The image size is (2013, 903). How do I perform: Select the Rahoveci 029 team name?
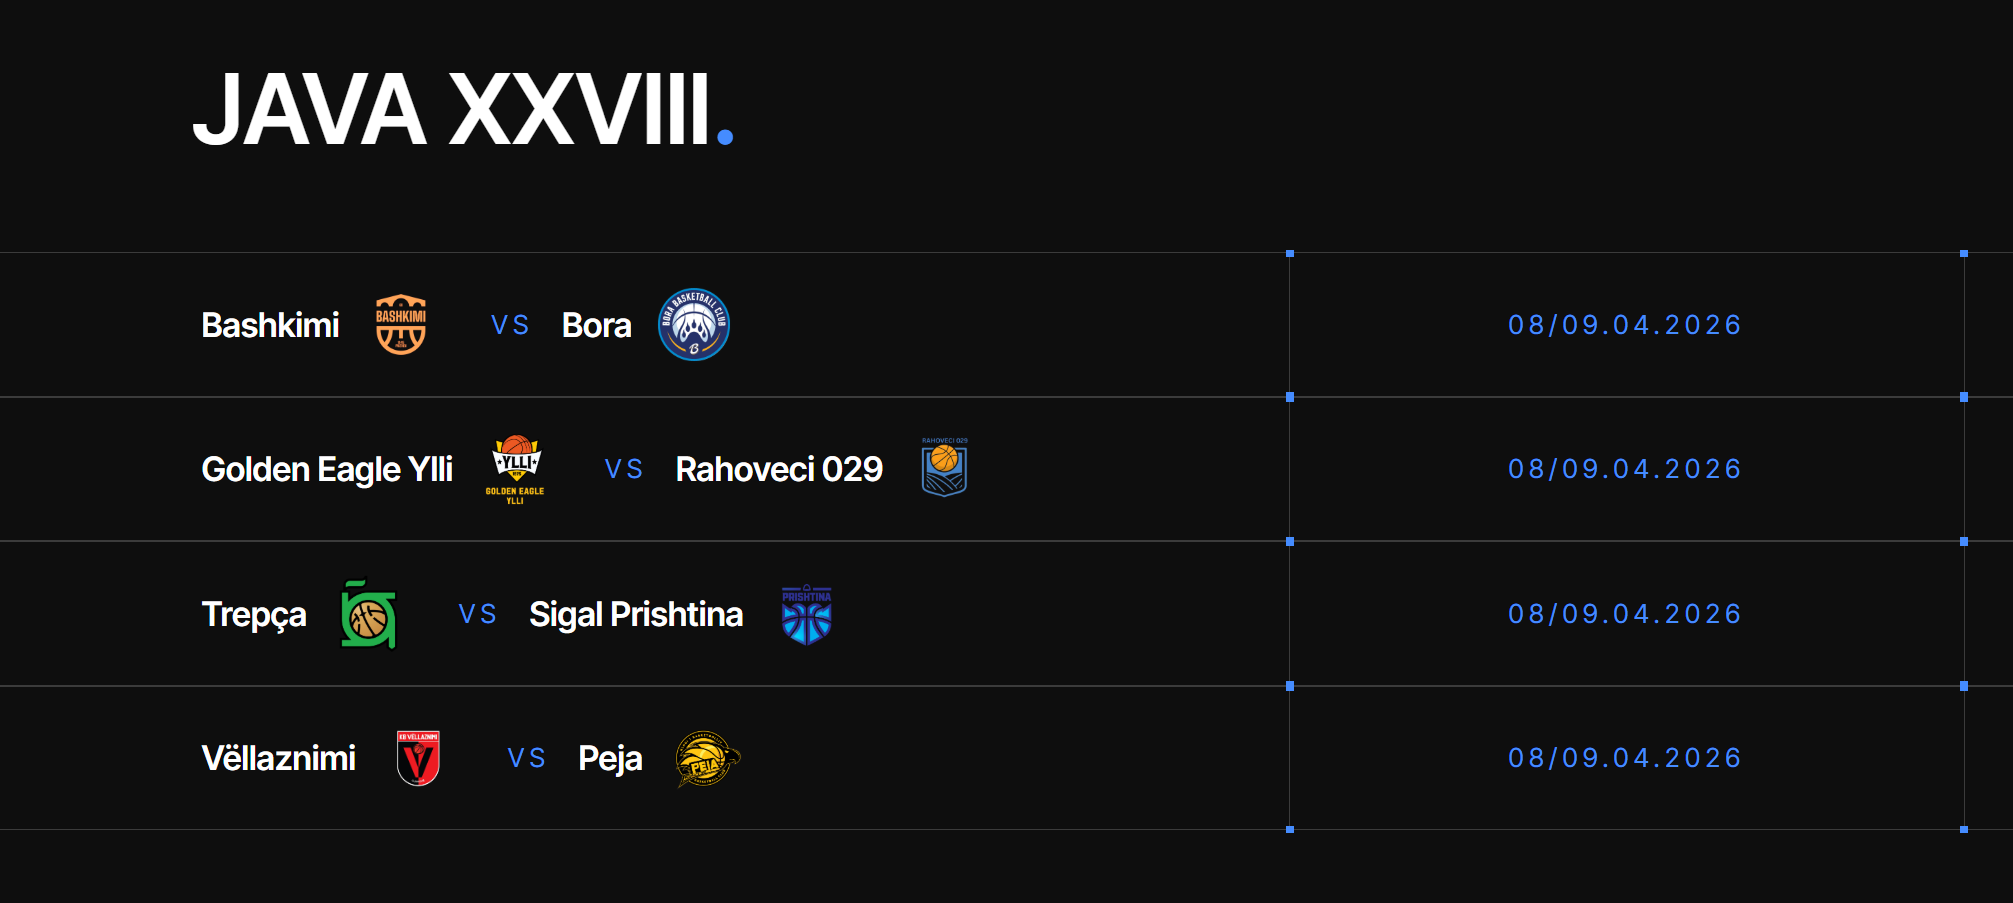(779, 470)
